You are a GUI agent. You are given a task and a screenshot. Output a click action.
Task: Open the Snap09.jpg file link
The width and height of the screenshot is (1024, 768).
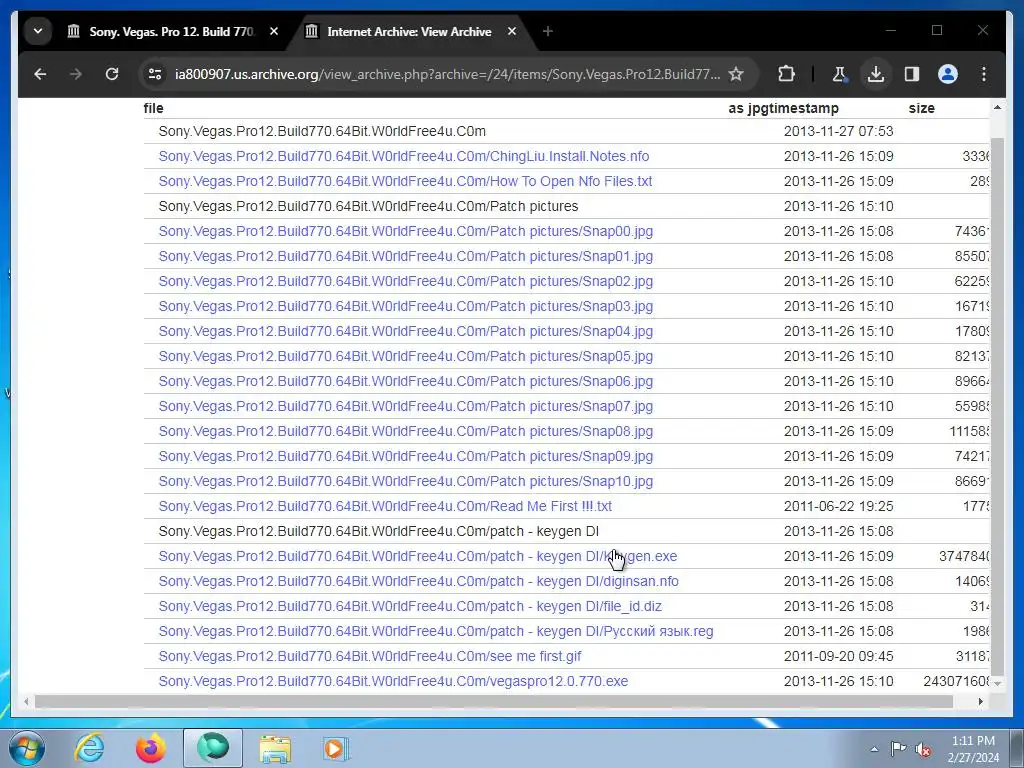(406, 456)
